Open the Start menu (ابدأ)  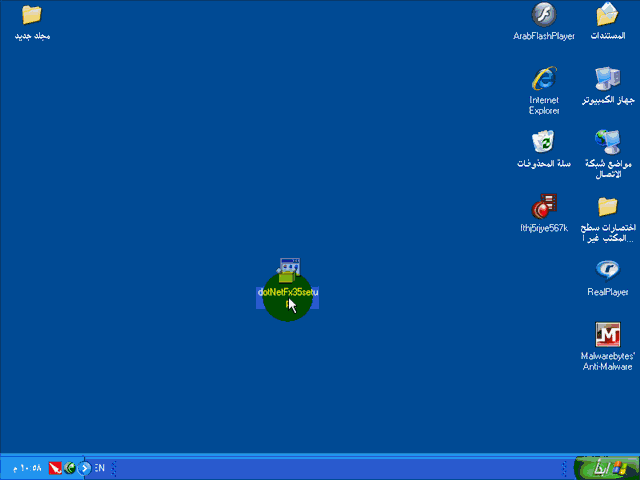606,468
